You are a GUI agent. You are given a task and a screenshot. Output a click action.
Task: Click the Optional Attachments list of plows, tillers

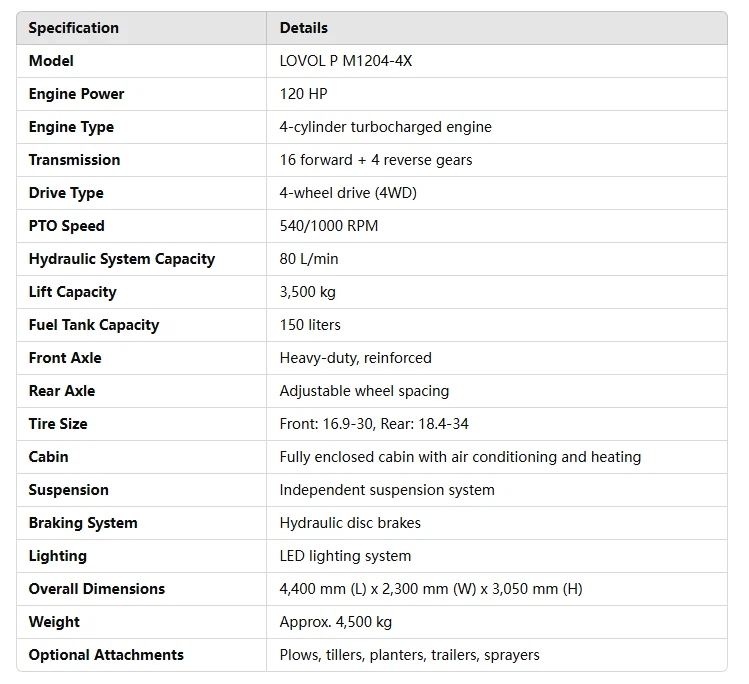click(x=409, y=655)
